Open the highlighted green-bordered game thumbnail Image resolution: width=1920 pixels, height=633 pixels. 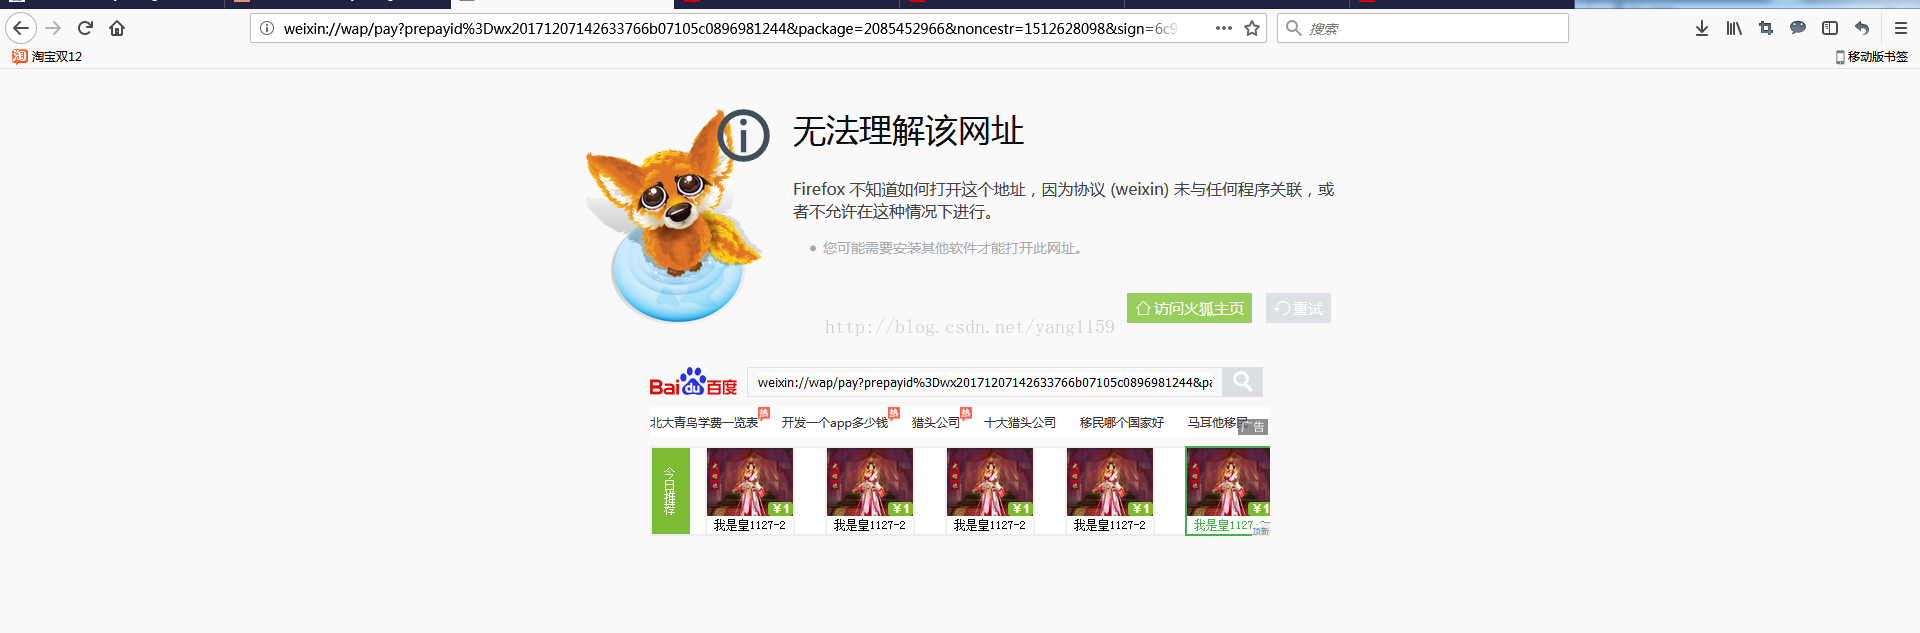coord(1228,490)
